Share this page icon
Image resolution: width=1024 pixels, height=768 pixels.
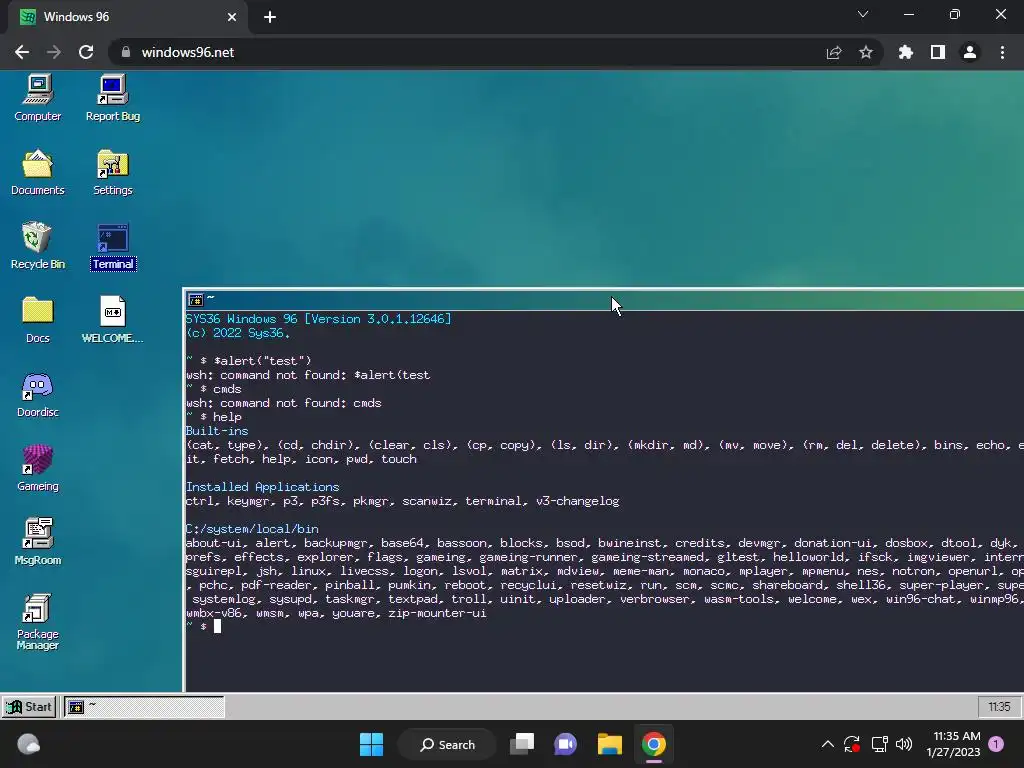click(834, 52)
